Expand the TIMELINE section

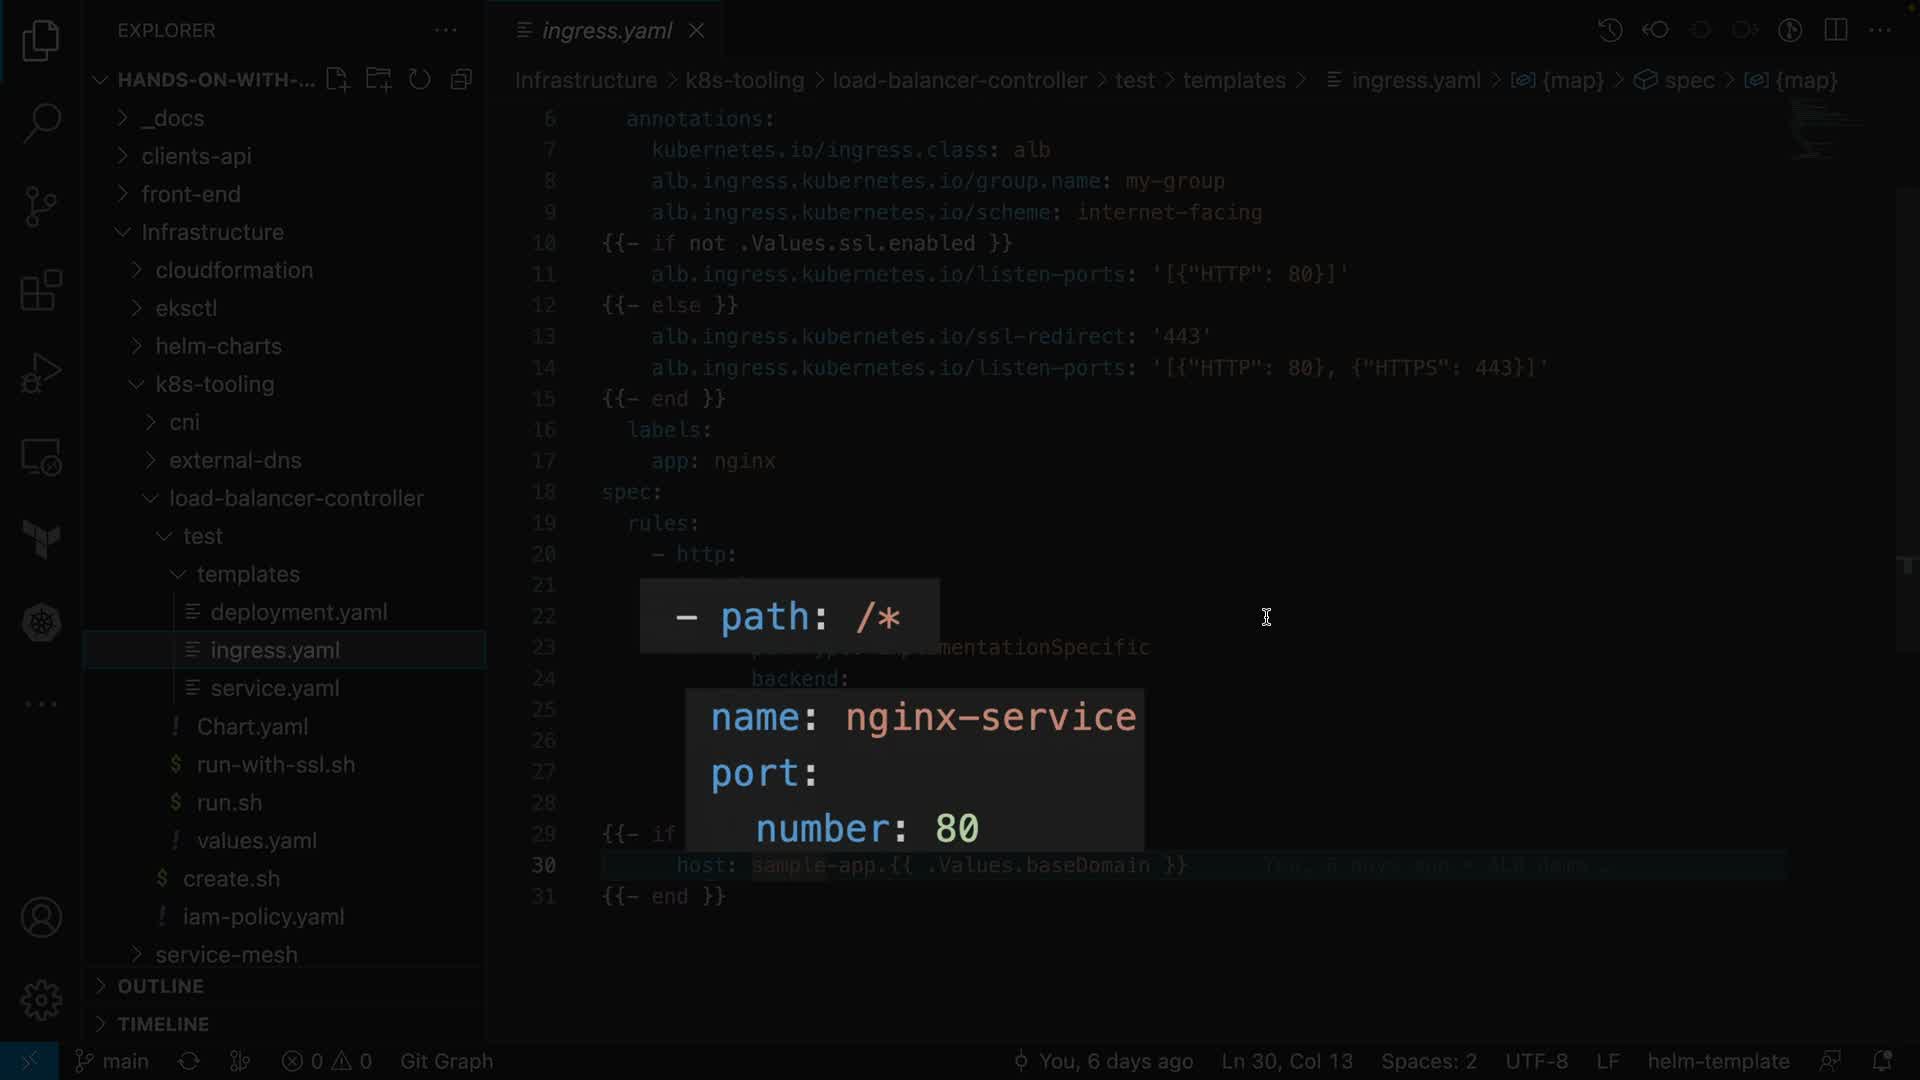(163, 1024)
